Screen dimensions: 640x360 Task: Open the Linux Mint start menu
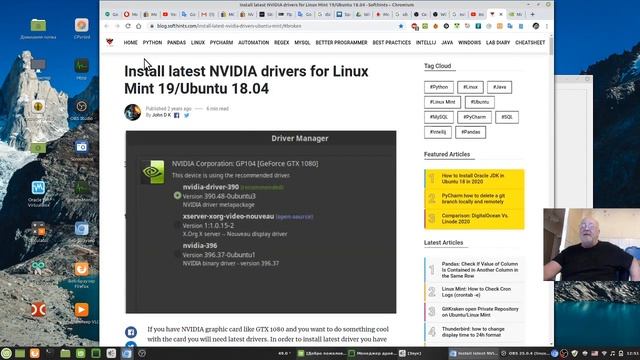click(6, 353)
